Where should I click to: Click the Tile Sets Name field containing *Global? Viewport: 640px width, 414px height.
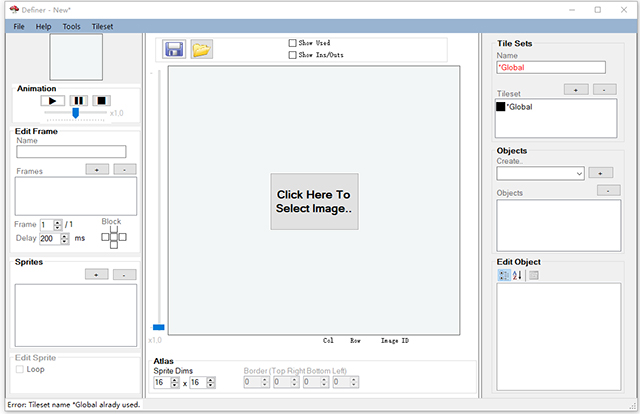click(x=551, y=67)
